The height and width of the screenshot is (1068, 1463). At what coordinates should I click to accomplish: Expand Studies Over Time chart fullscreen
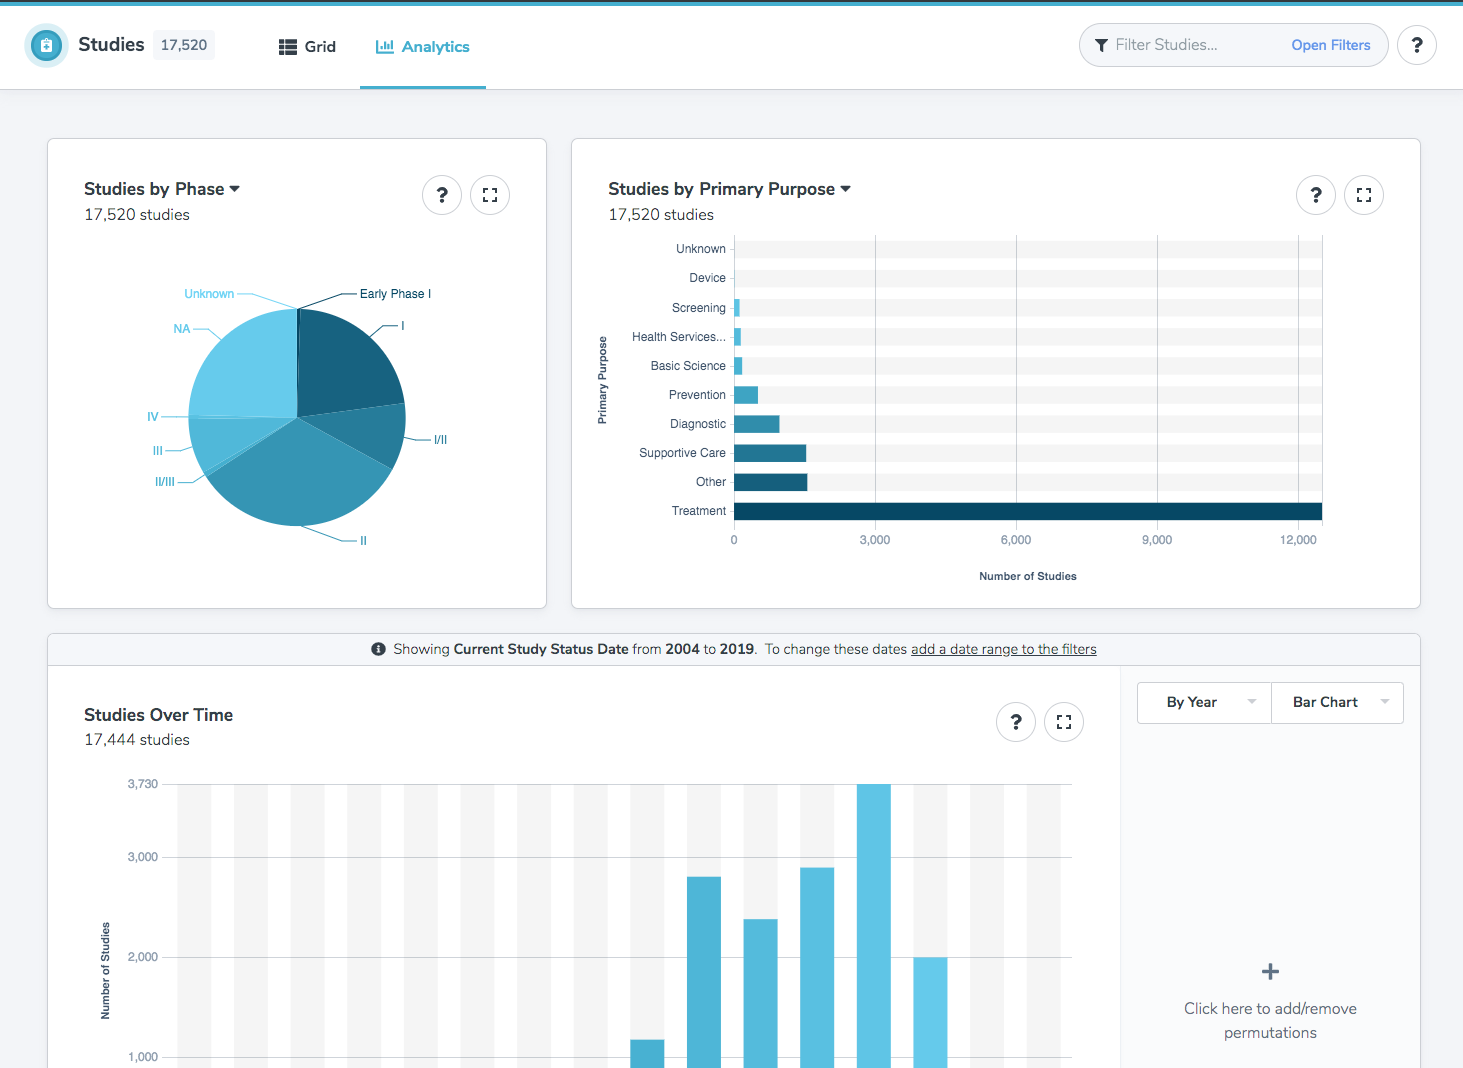coord(1064,722)
